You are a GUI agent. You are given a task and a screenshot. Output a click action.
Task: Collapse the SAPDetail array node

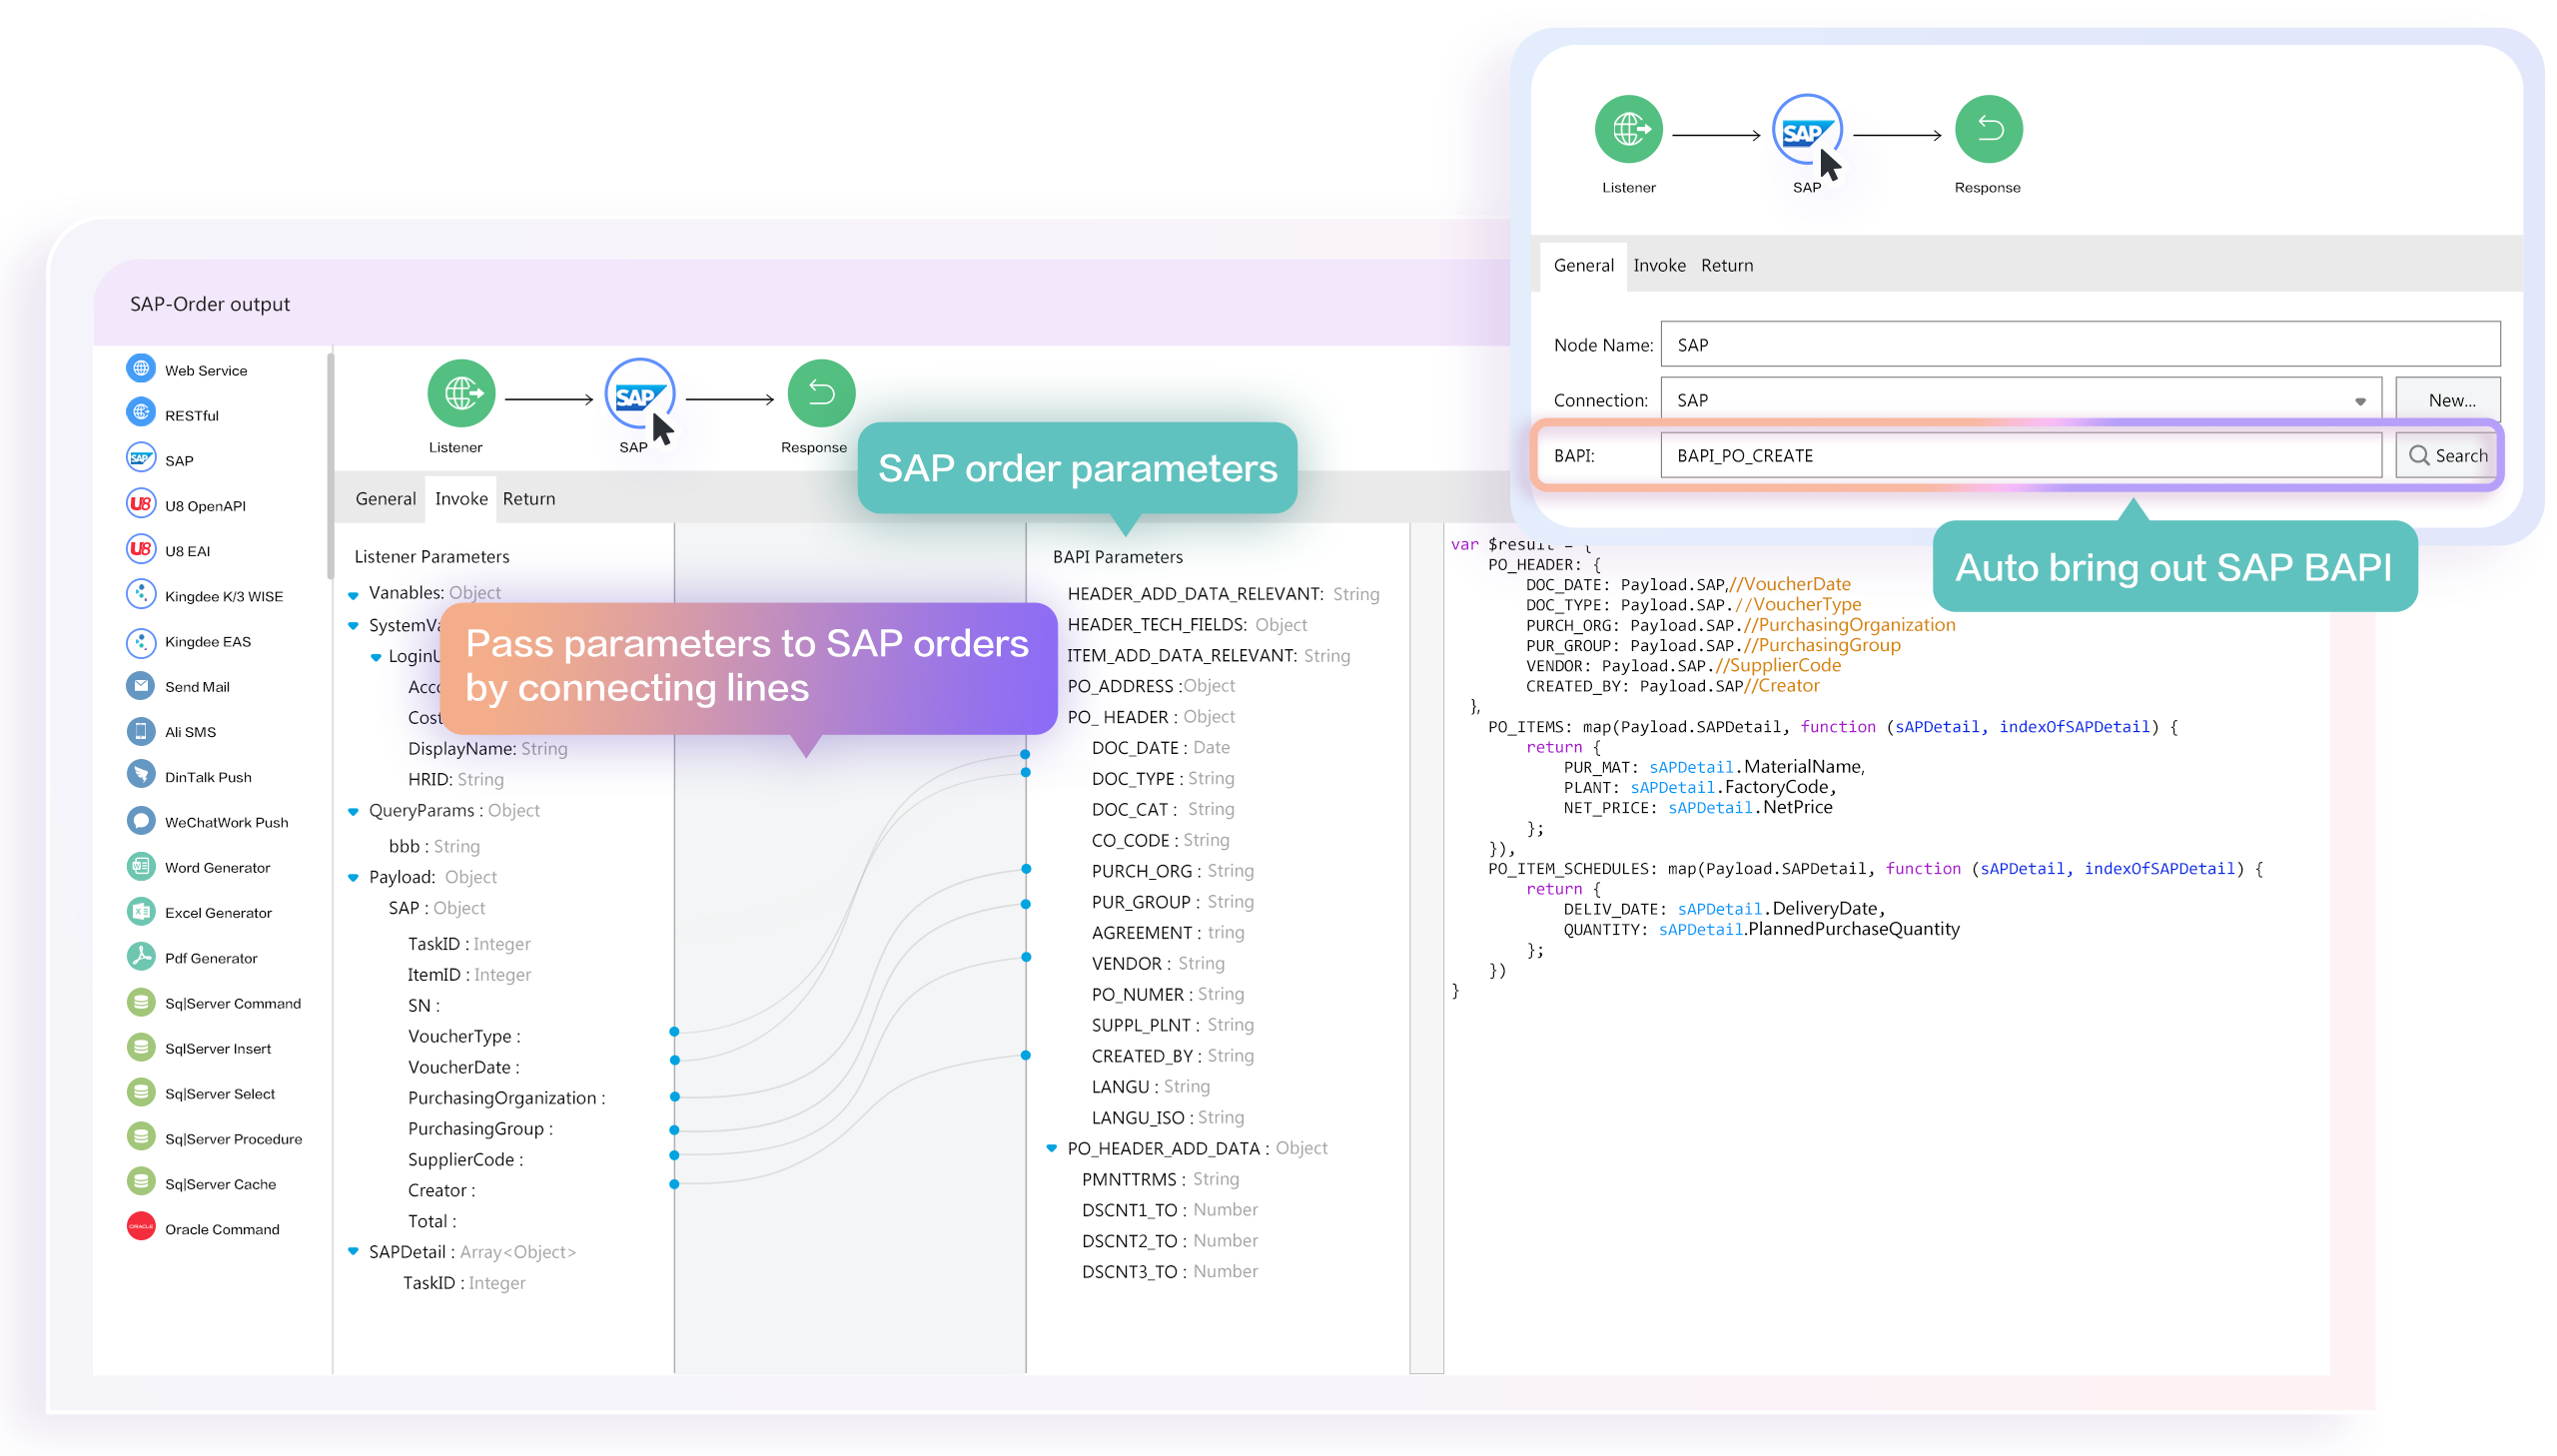tap(353, 1252)
